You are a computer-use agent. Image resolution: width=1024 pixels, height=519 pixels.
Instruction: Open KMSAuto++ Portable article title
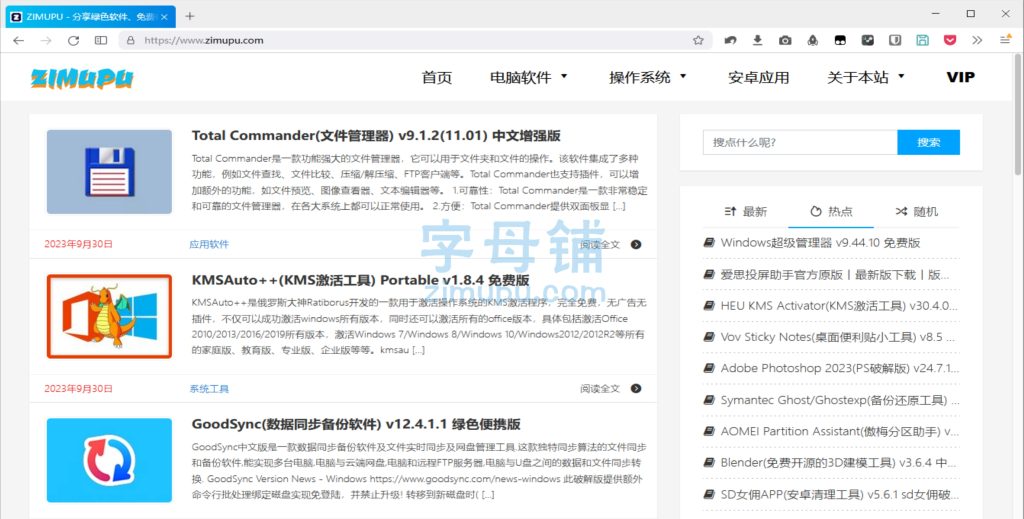coord(360,280)
